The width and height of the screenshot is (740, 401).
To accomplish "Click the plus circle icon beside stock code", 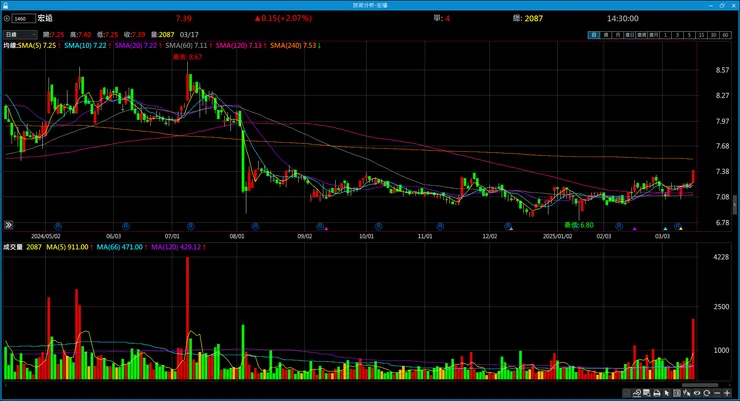I will tap(7, 18).
